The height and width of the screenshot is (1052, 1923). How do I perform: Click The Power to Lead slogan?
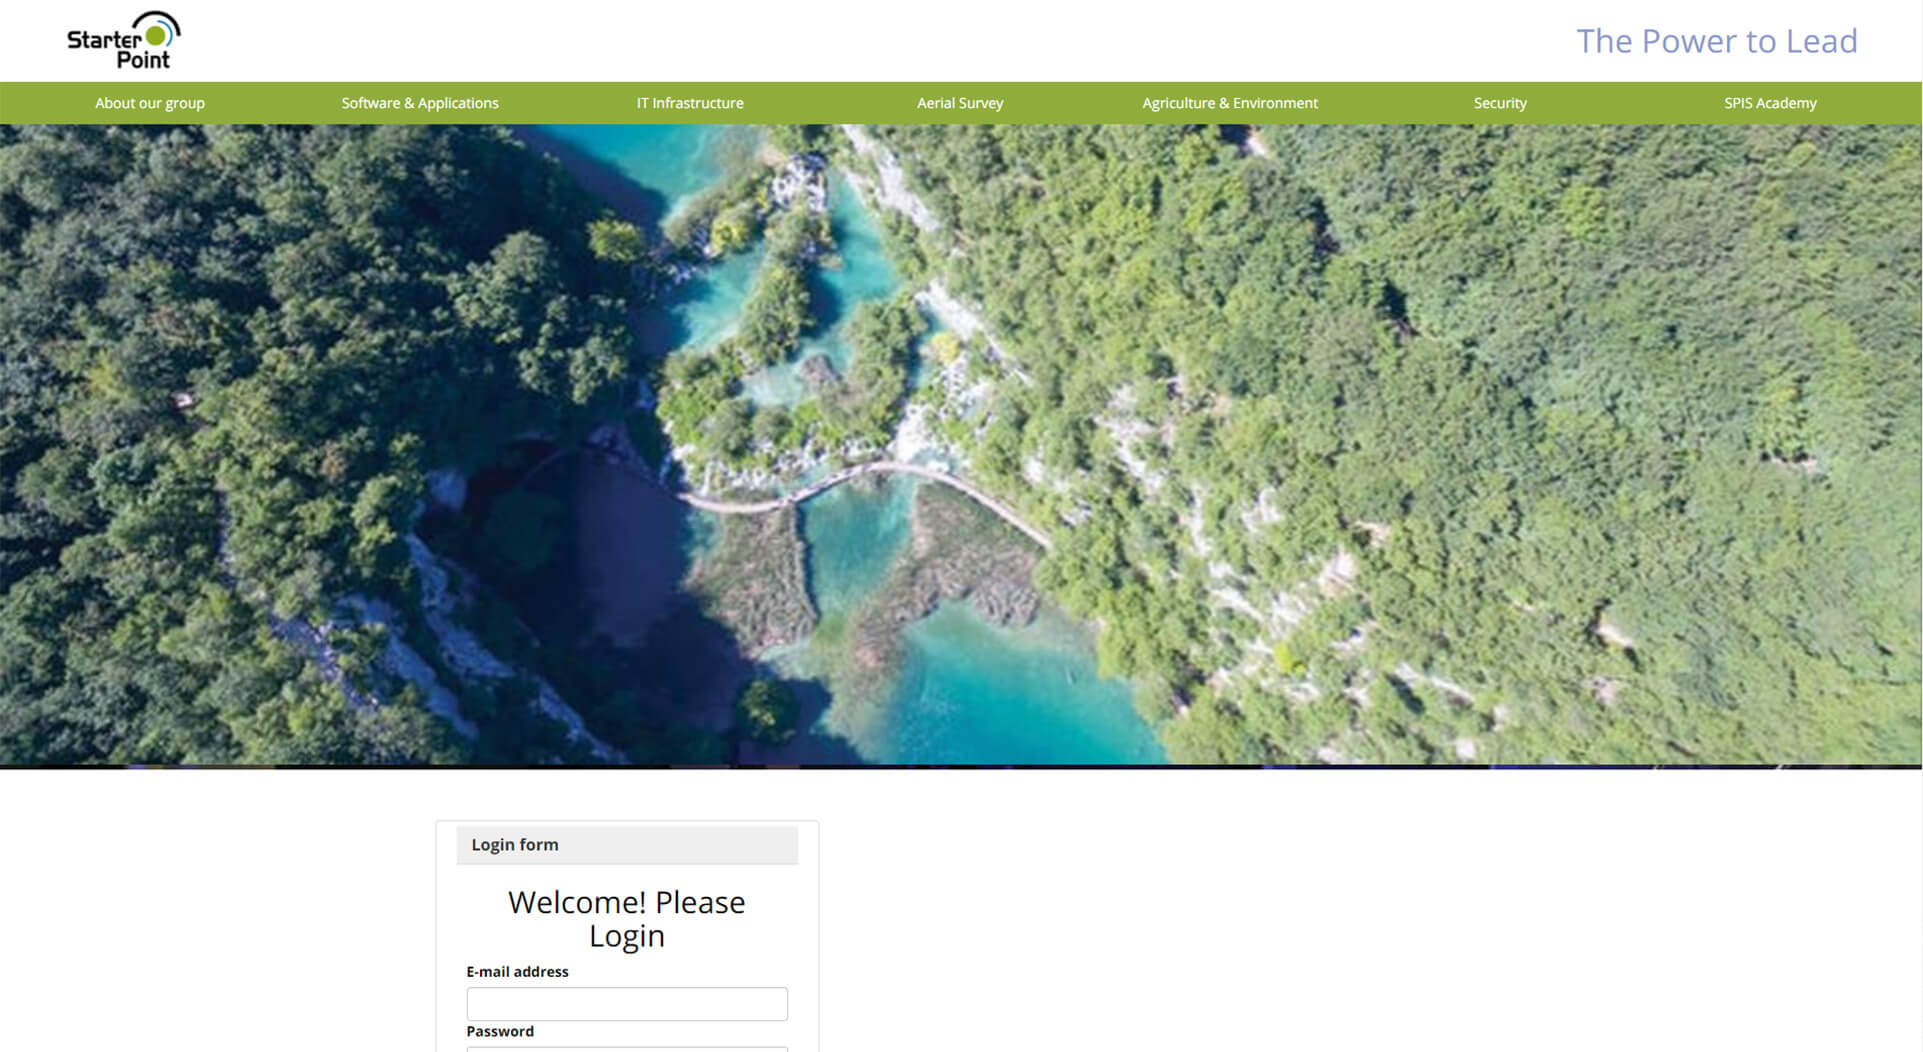1717,41
